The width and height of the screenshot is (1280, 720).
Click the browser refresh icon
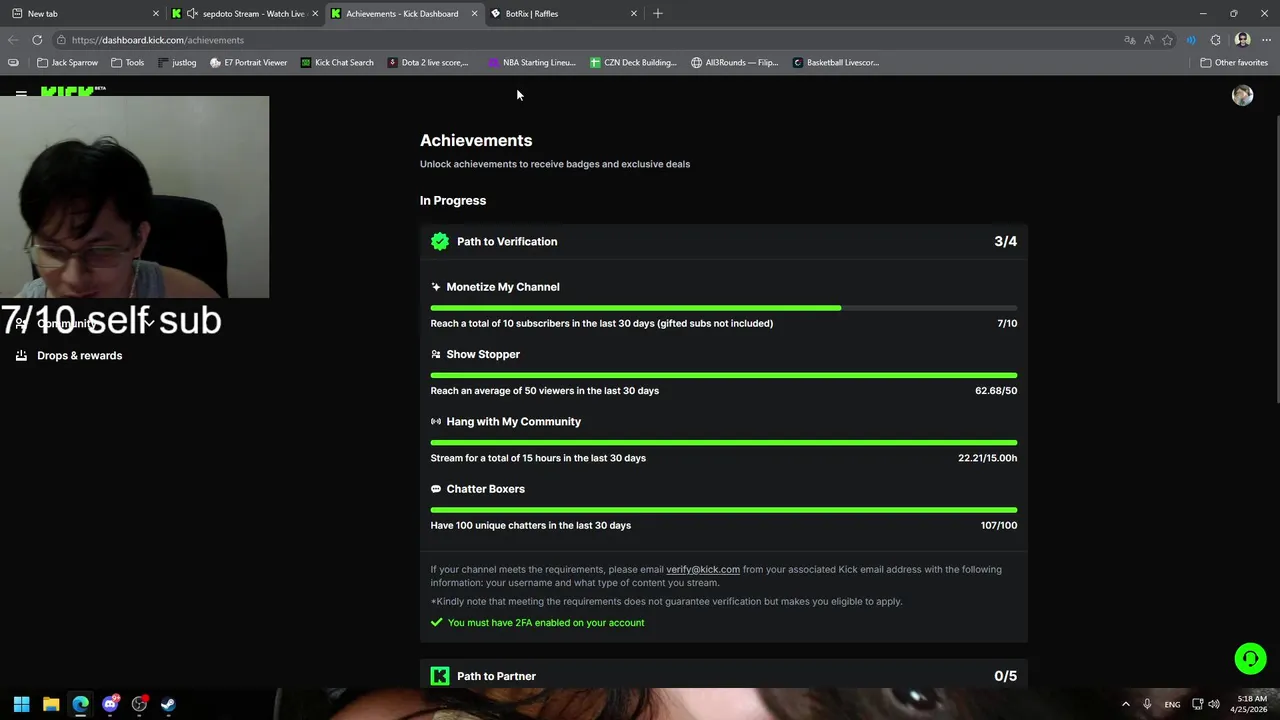pos(37,40)
